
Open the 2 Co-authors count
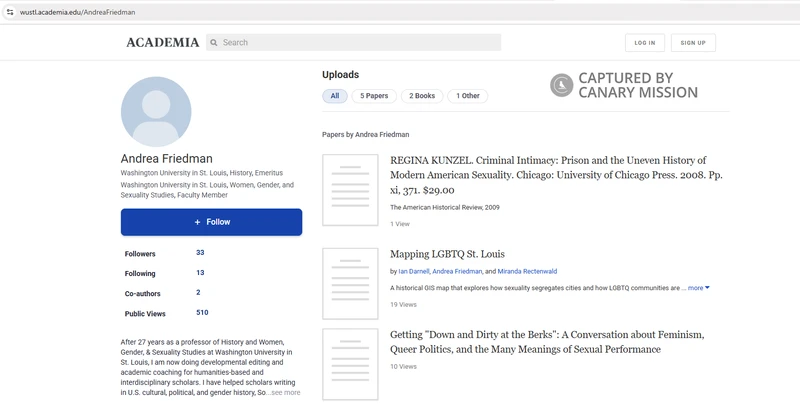[198, 292]
